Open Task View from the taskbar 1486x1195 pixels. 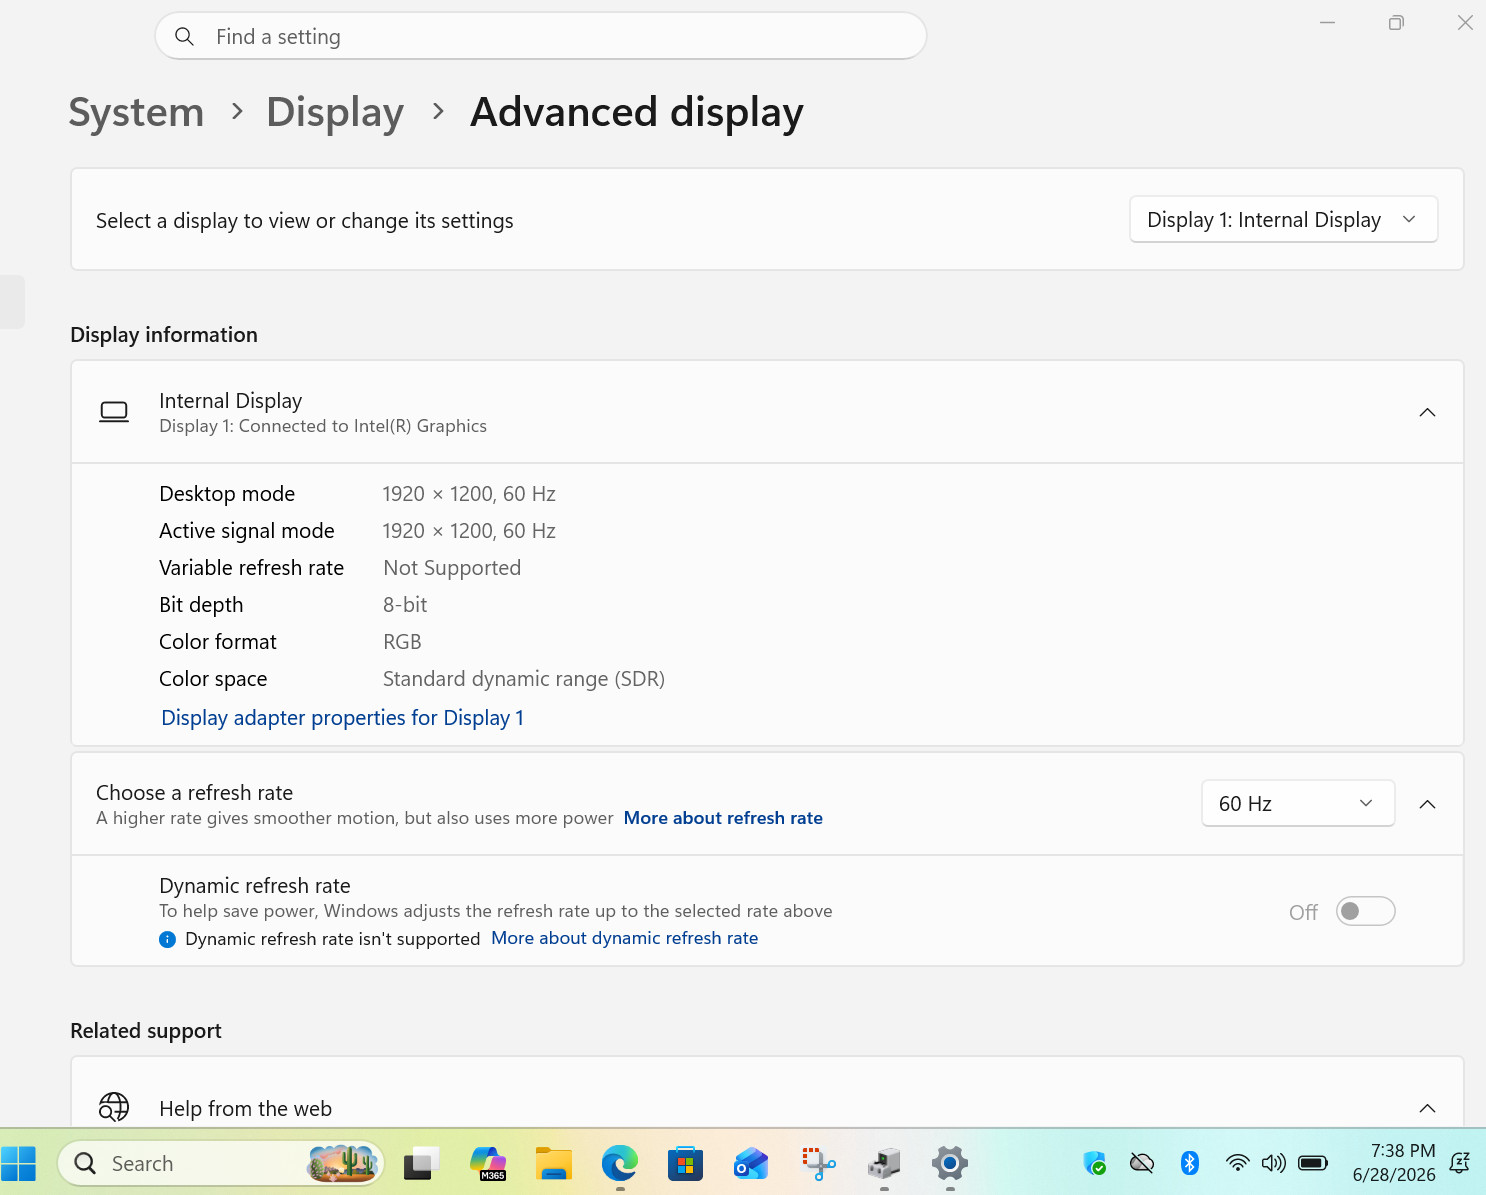point(421,1163)
